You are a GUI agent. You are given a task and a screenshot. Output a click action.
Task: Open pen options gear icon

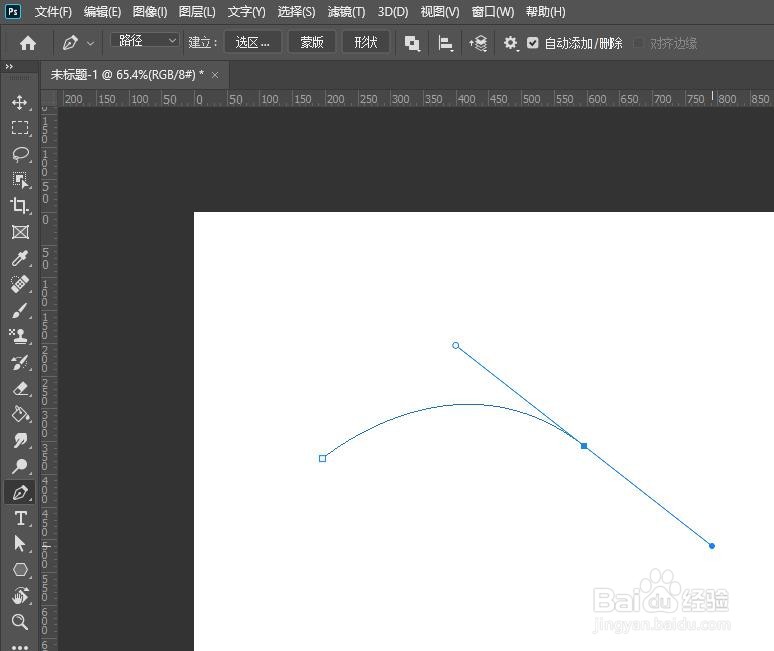[510, 43]
